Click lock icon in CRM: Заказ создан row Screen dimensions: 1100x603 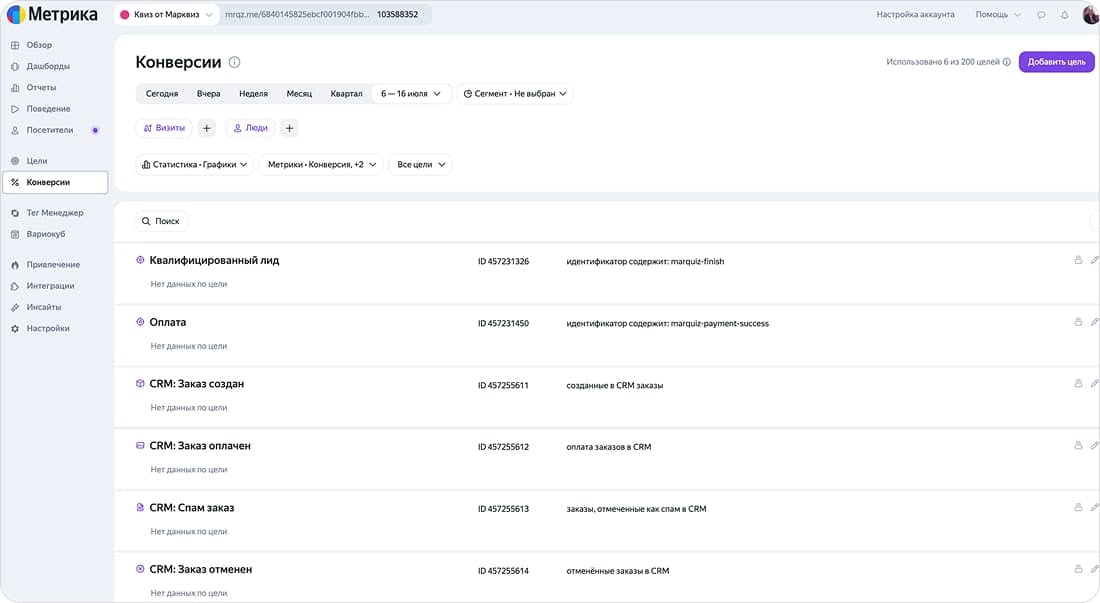pos(1078,384)
